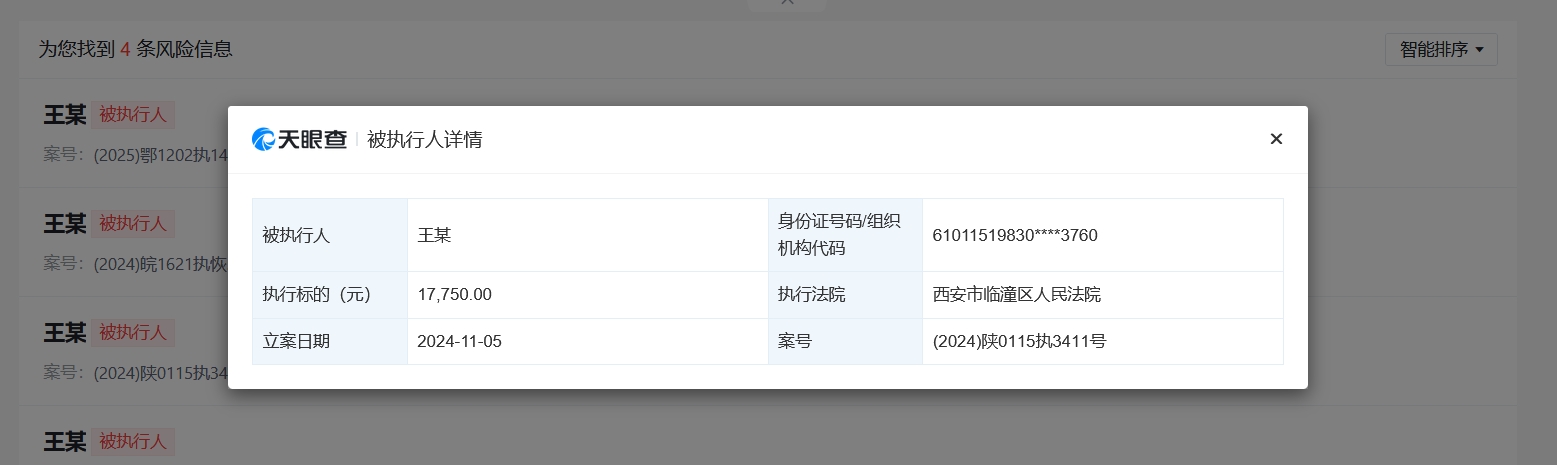The width and height of the screenshot is (1557, 465).
Task: Click the filing date 2024-11-05
Action: 459,341
